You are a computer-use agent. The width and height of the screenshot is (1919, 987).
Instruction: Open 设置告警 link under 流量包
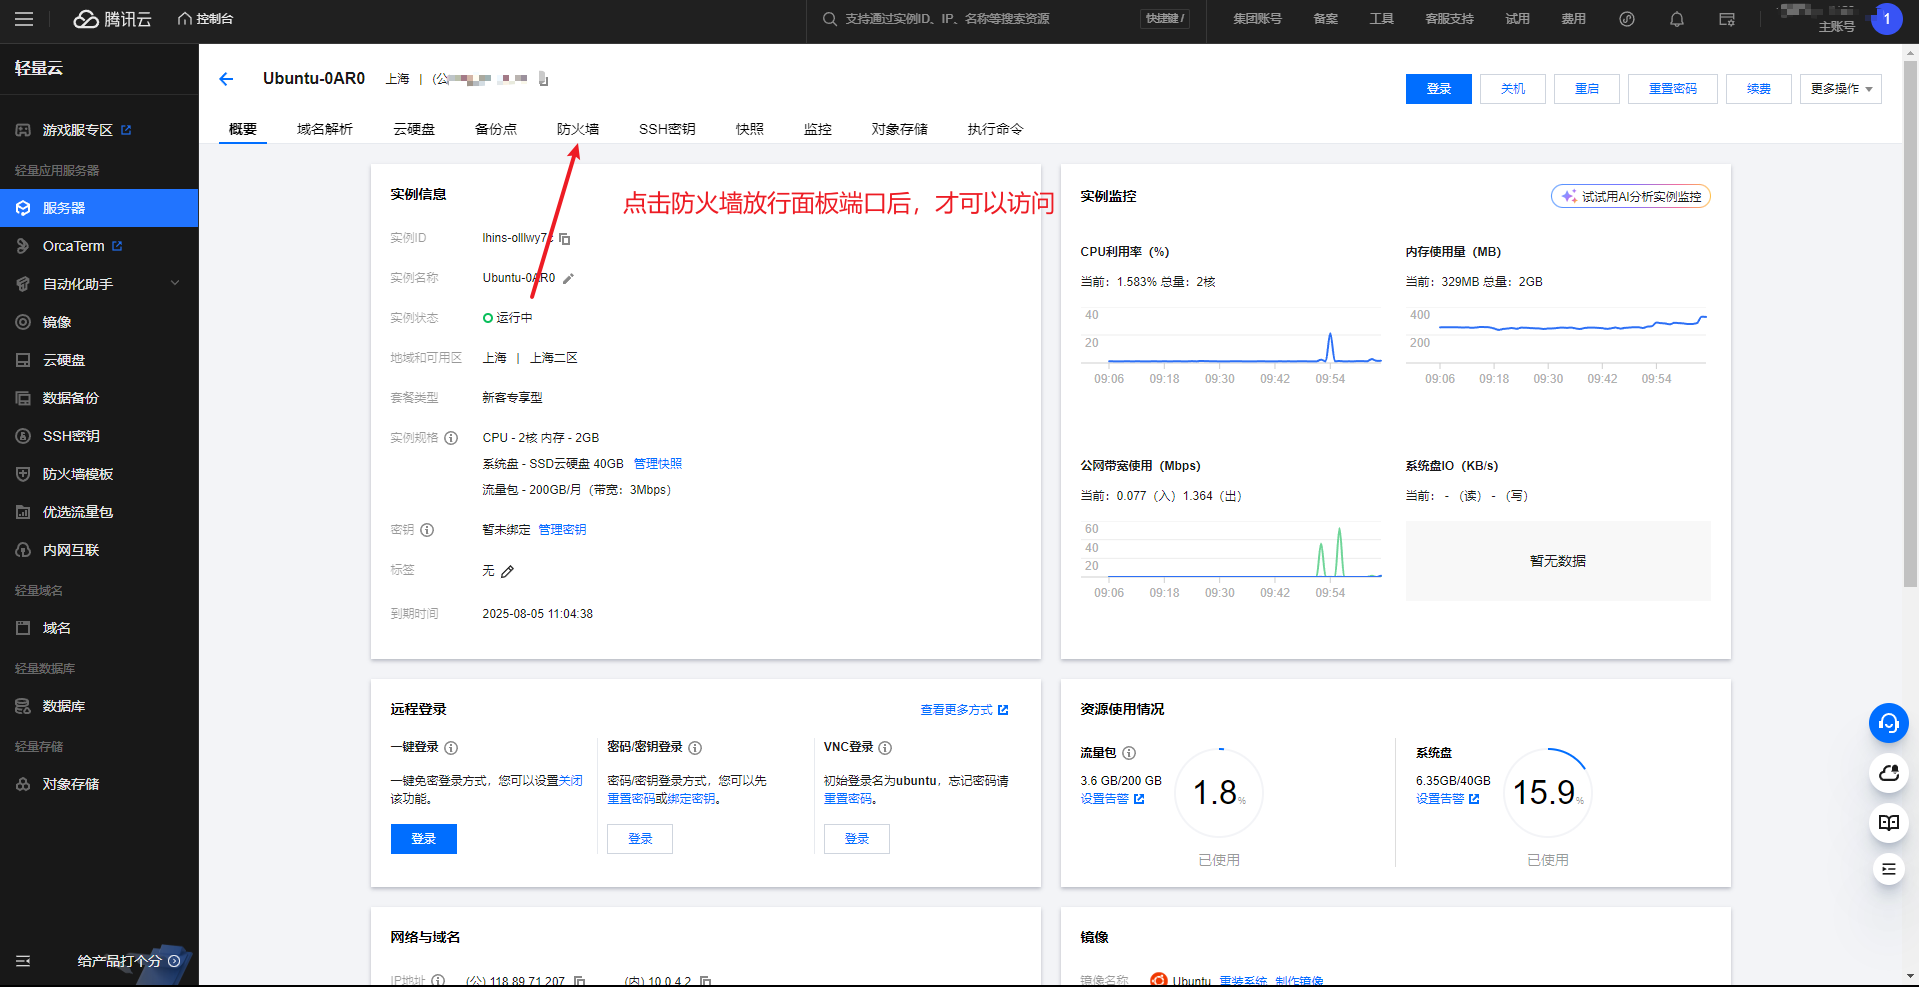pos(1112,799)
